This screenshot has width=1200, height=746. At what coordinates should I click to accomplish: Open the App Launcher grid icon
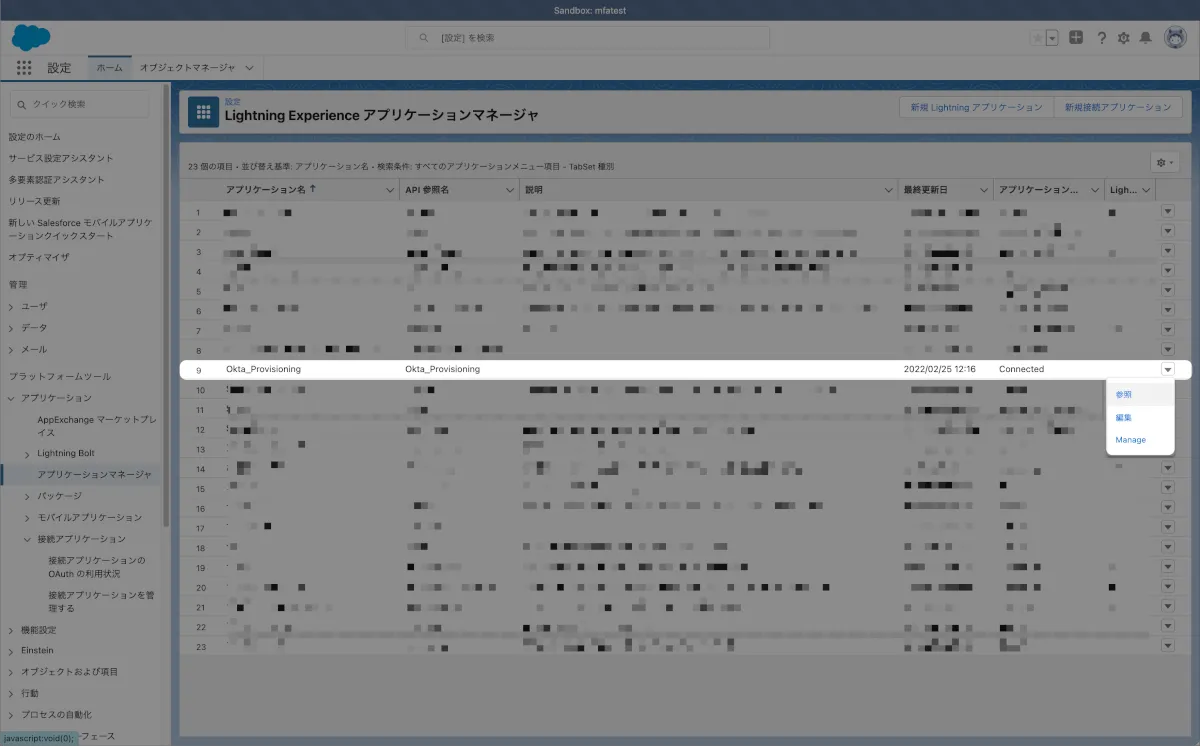coord(25,68)
